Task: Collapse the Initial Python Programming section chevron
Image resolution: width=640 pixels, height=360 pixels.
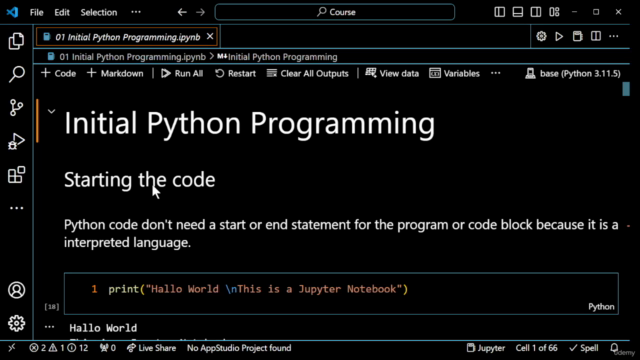Action: tap(51, 111)
